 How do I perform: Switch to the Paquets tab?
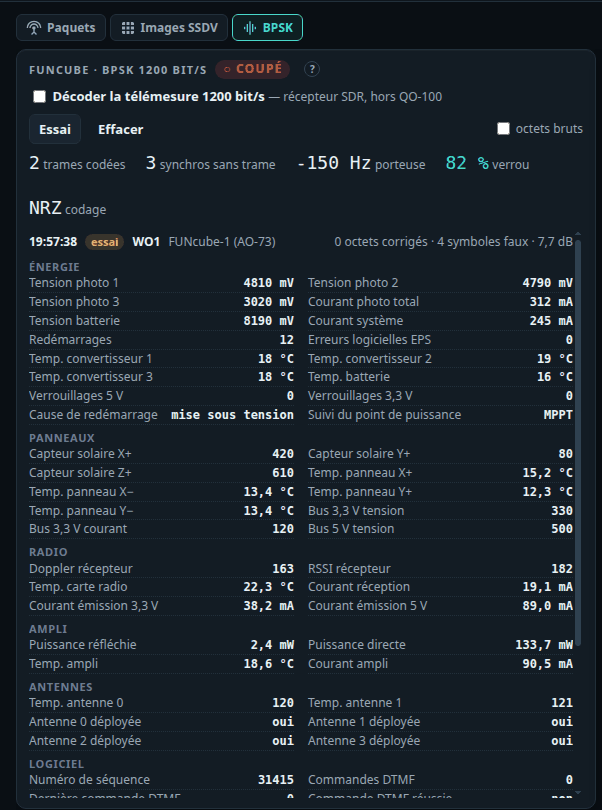pos(61,28)
